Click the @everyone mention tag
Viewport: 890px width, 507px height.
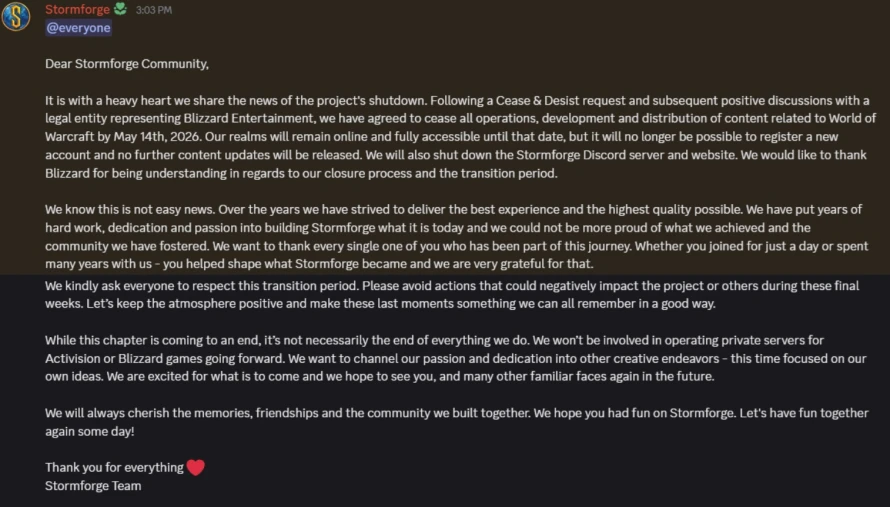click(78, 28)
